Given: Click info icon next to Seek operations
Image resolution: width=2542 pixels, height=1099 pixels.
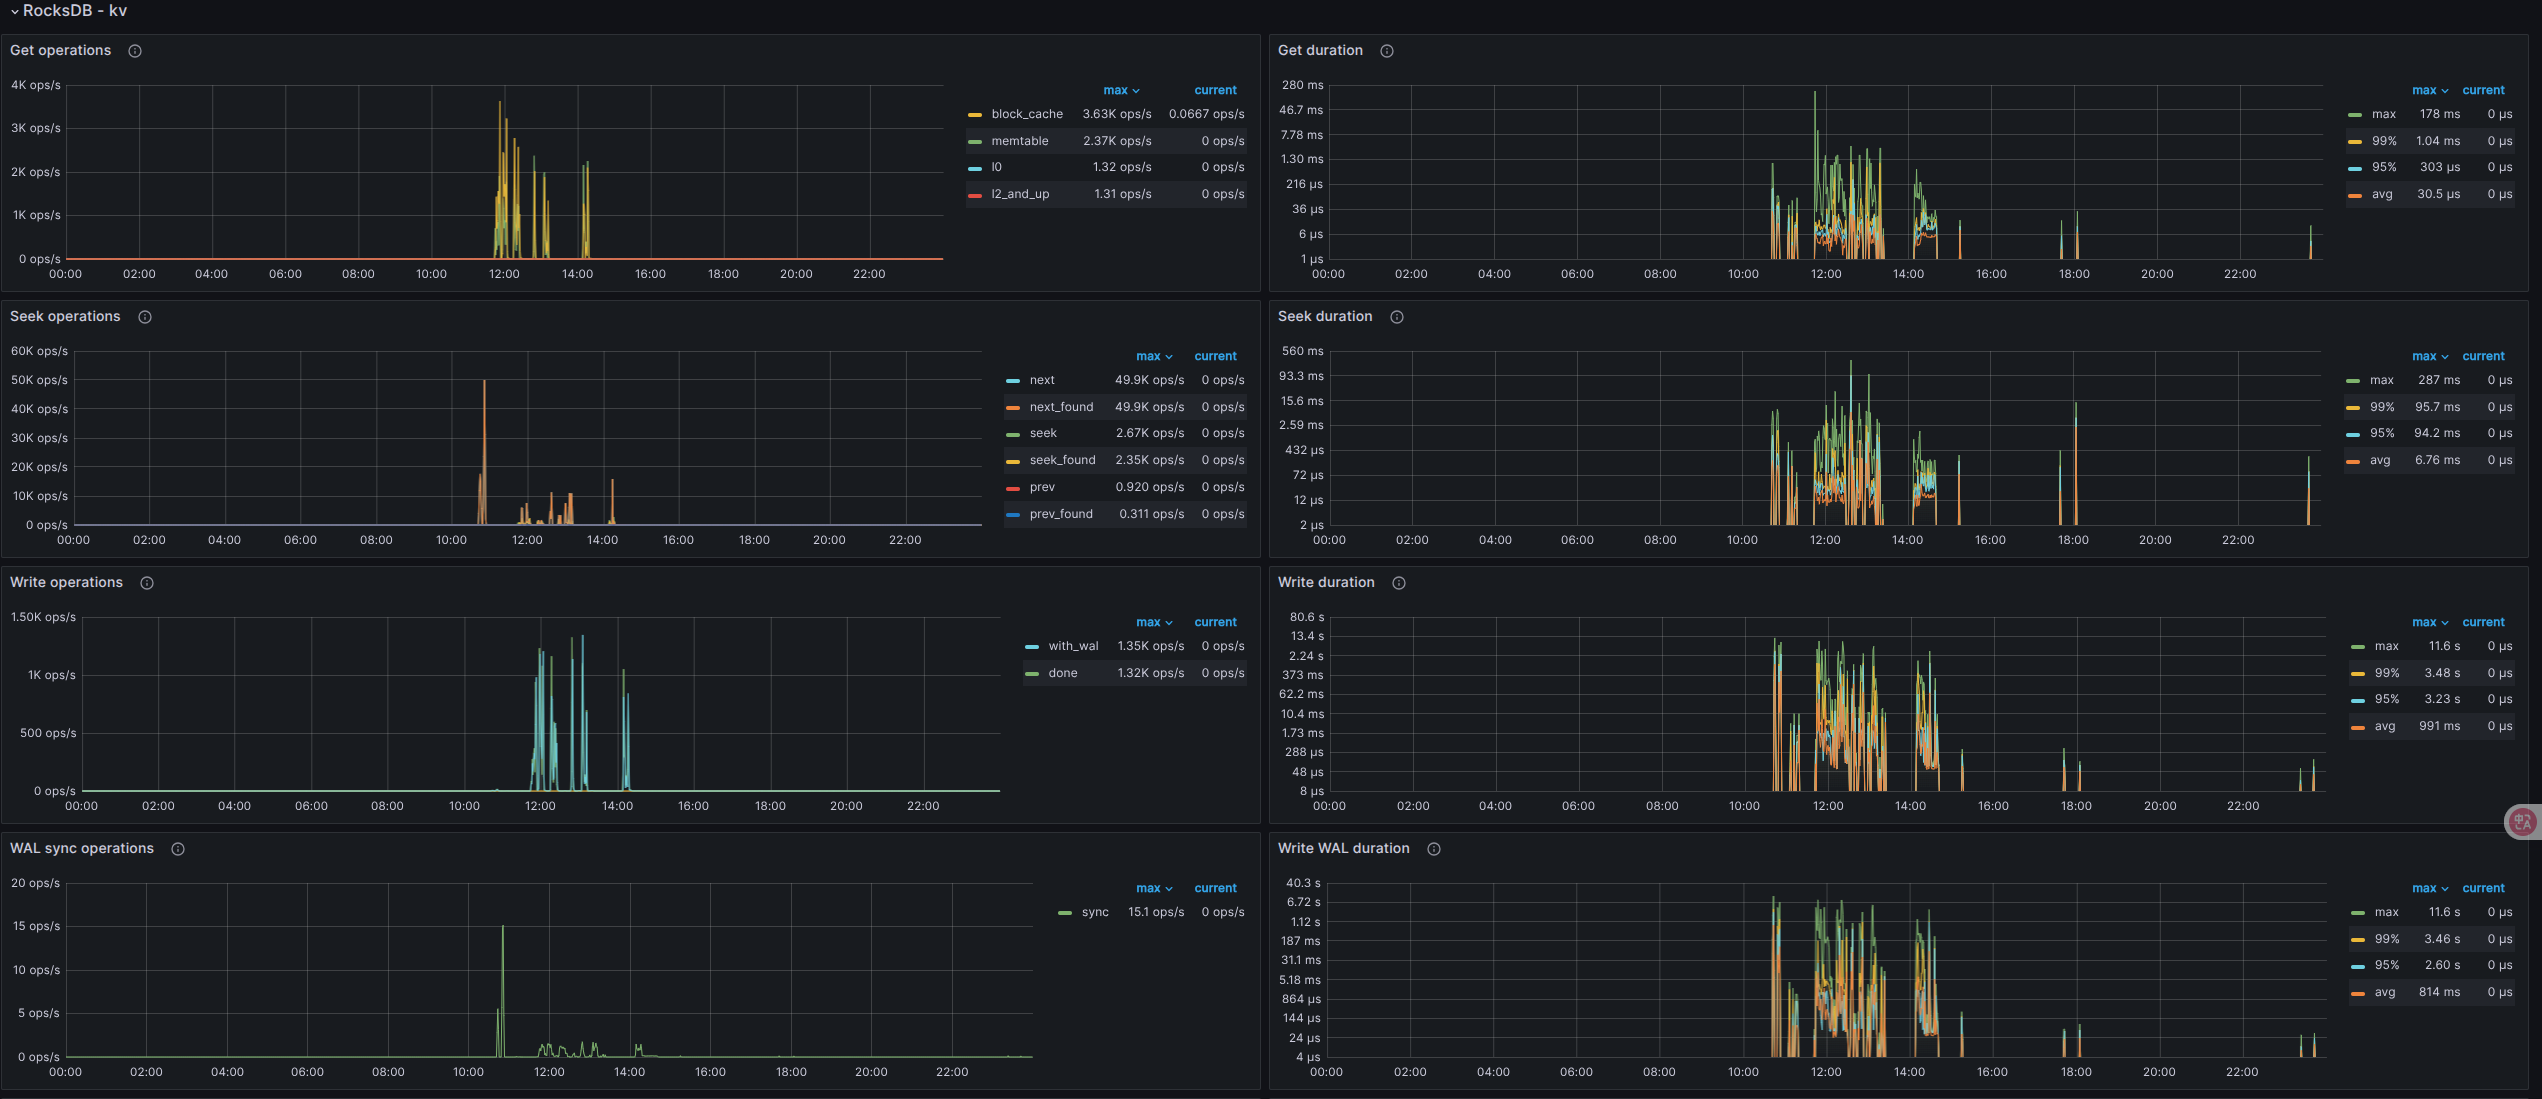Looking at the screenshot, I should (145, 317).
